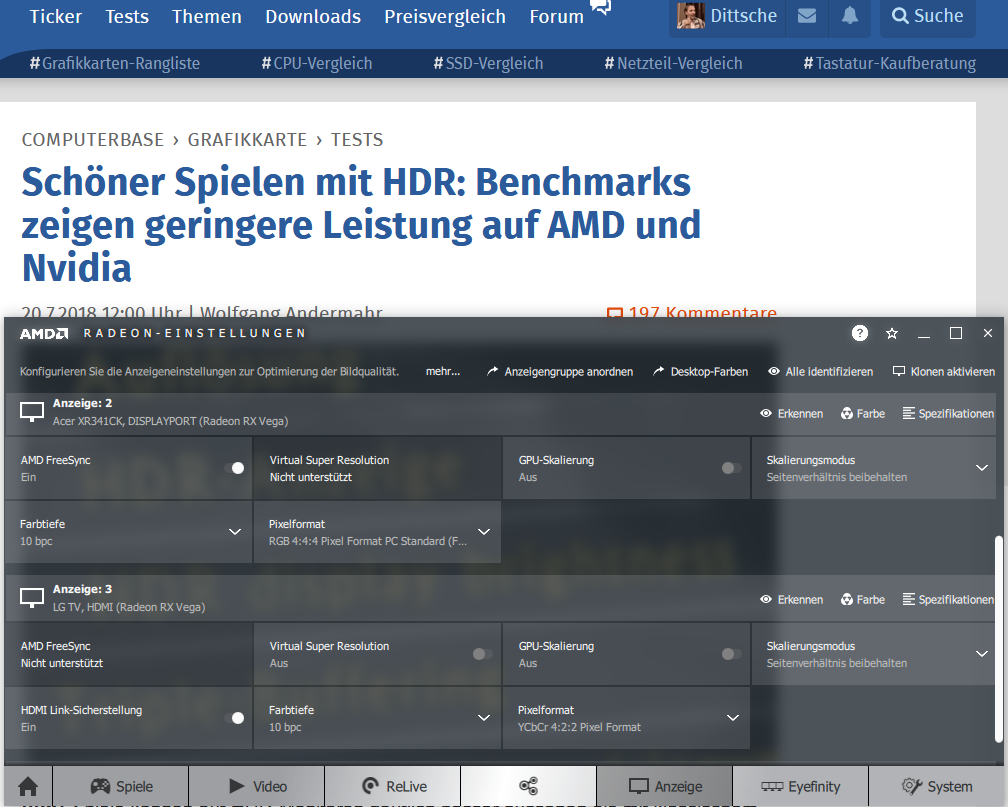1008x807 pixels.
Task: Open notifications bell icon on ComputerBase
Action: coord(850,16)
